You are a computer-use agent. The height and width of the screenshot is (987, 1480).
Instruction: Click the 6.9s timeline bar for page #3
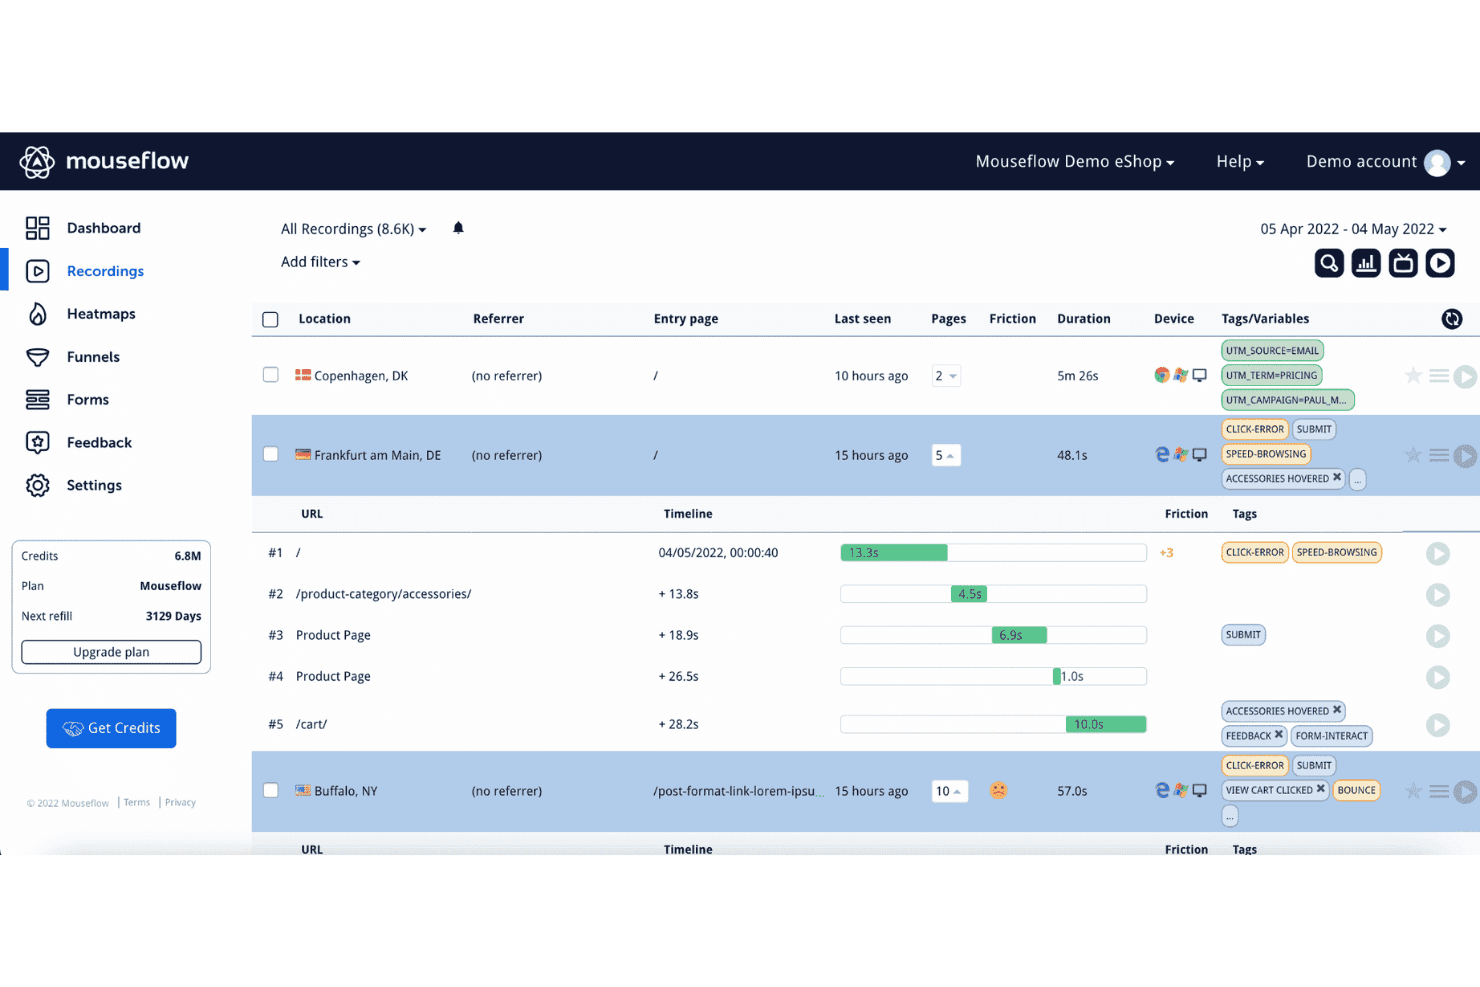pos(1019,635)
